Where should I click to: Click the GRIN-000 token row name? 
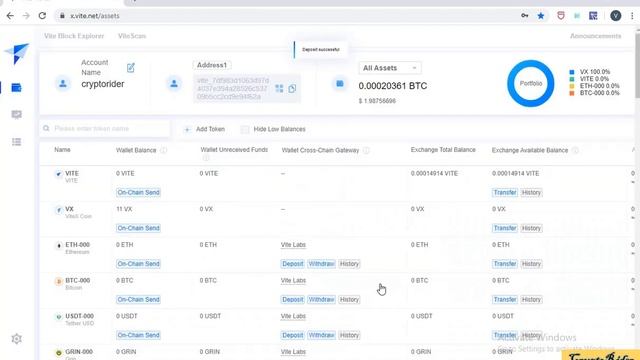point(79,352)
